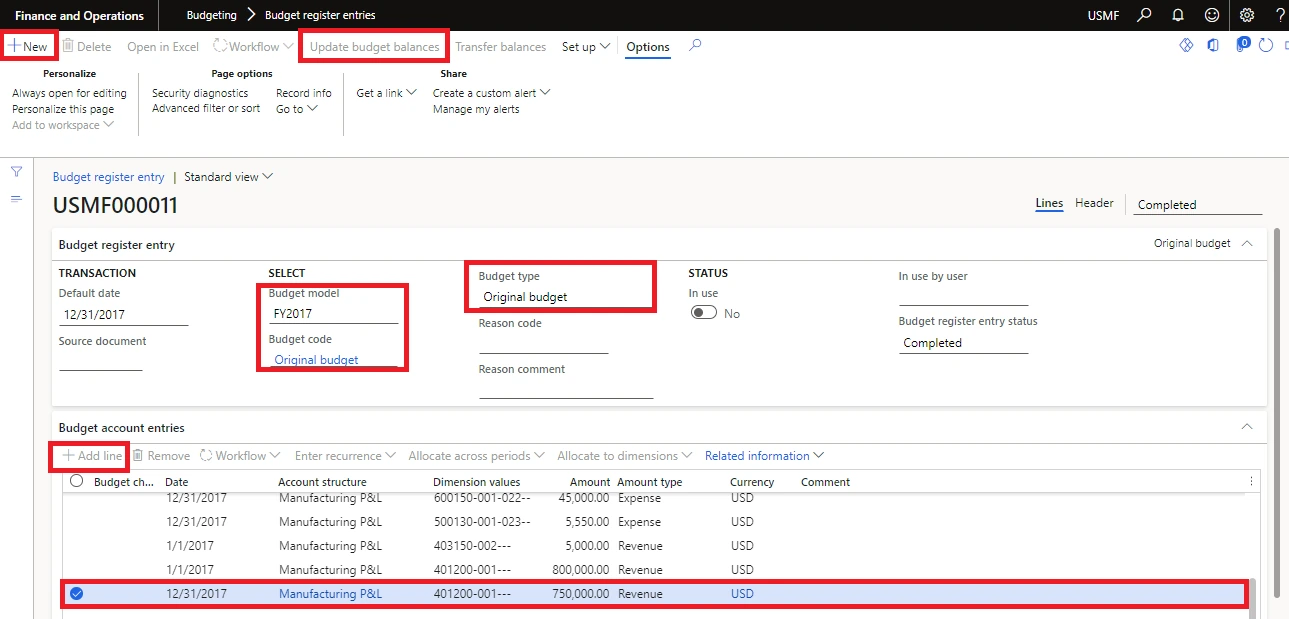1289x619 pixels.
Task: Click the Delete button
Action: coord(87,47)
